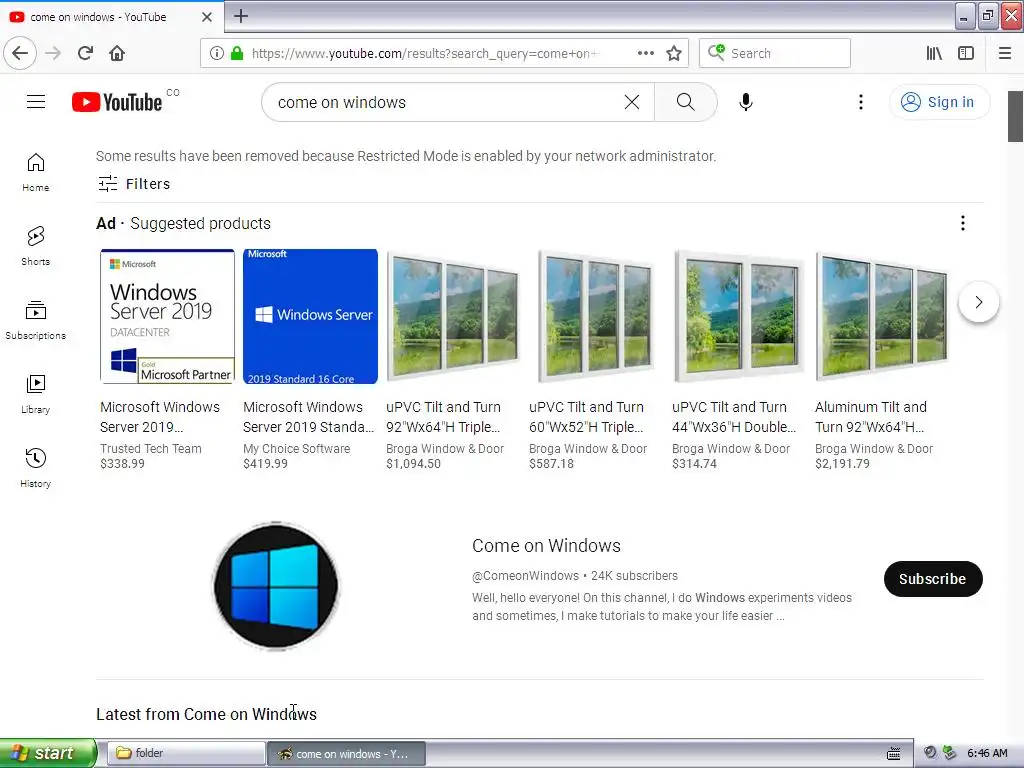The image size is (1024, 768).
Task: Click the Come on Windows channel avatar
Action: [276, 585]
